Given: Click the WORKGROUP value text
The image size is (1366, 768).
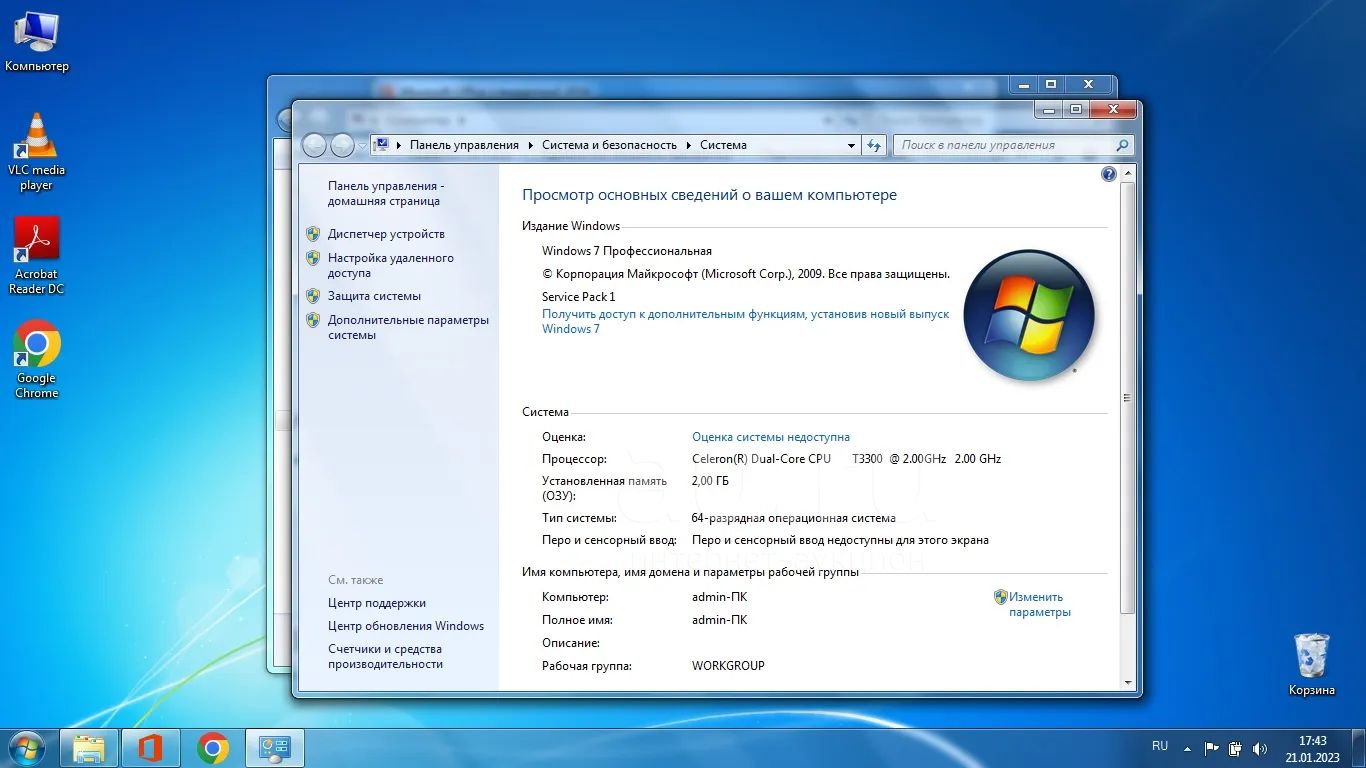Looking at the screenshot, I should [x=728, y=665].
